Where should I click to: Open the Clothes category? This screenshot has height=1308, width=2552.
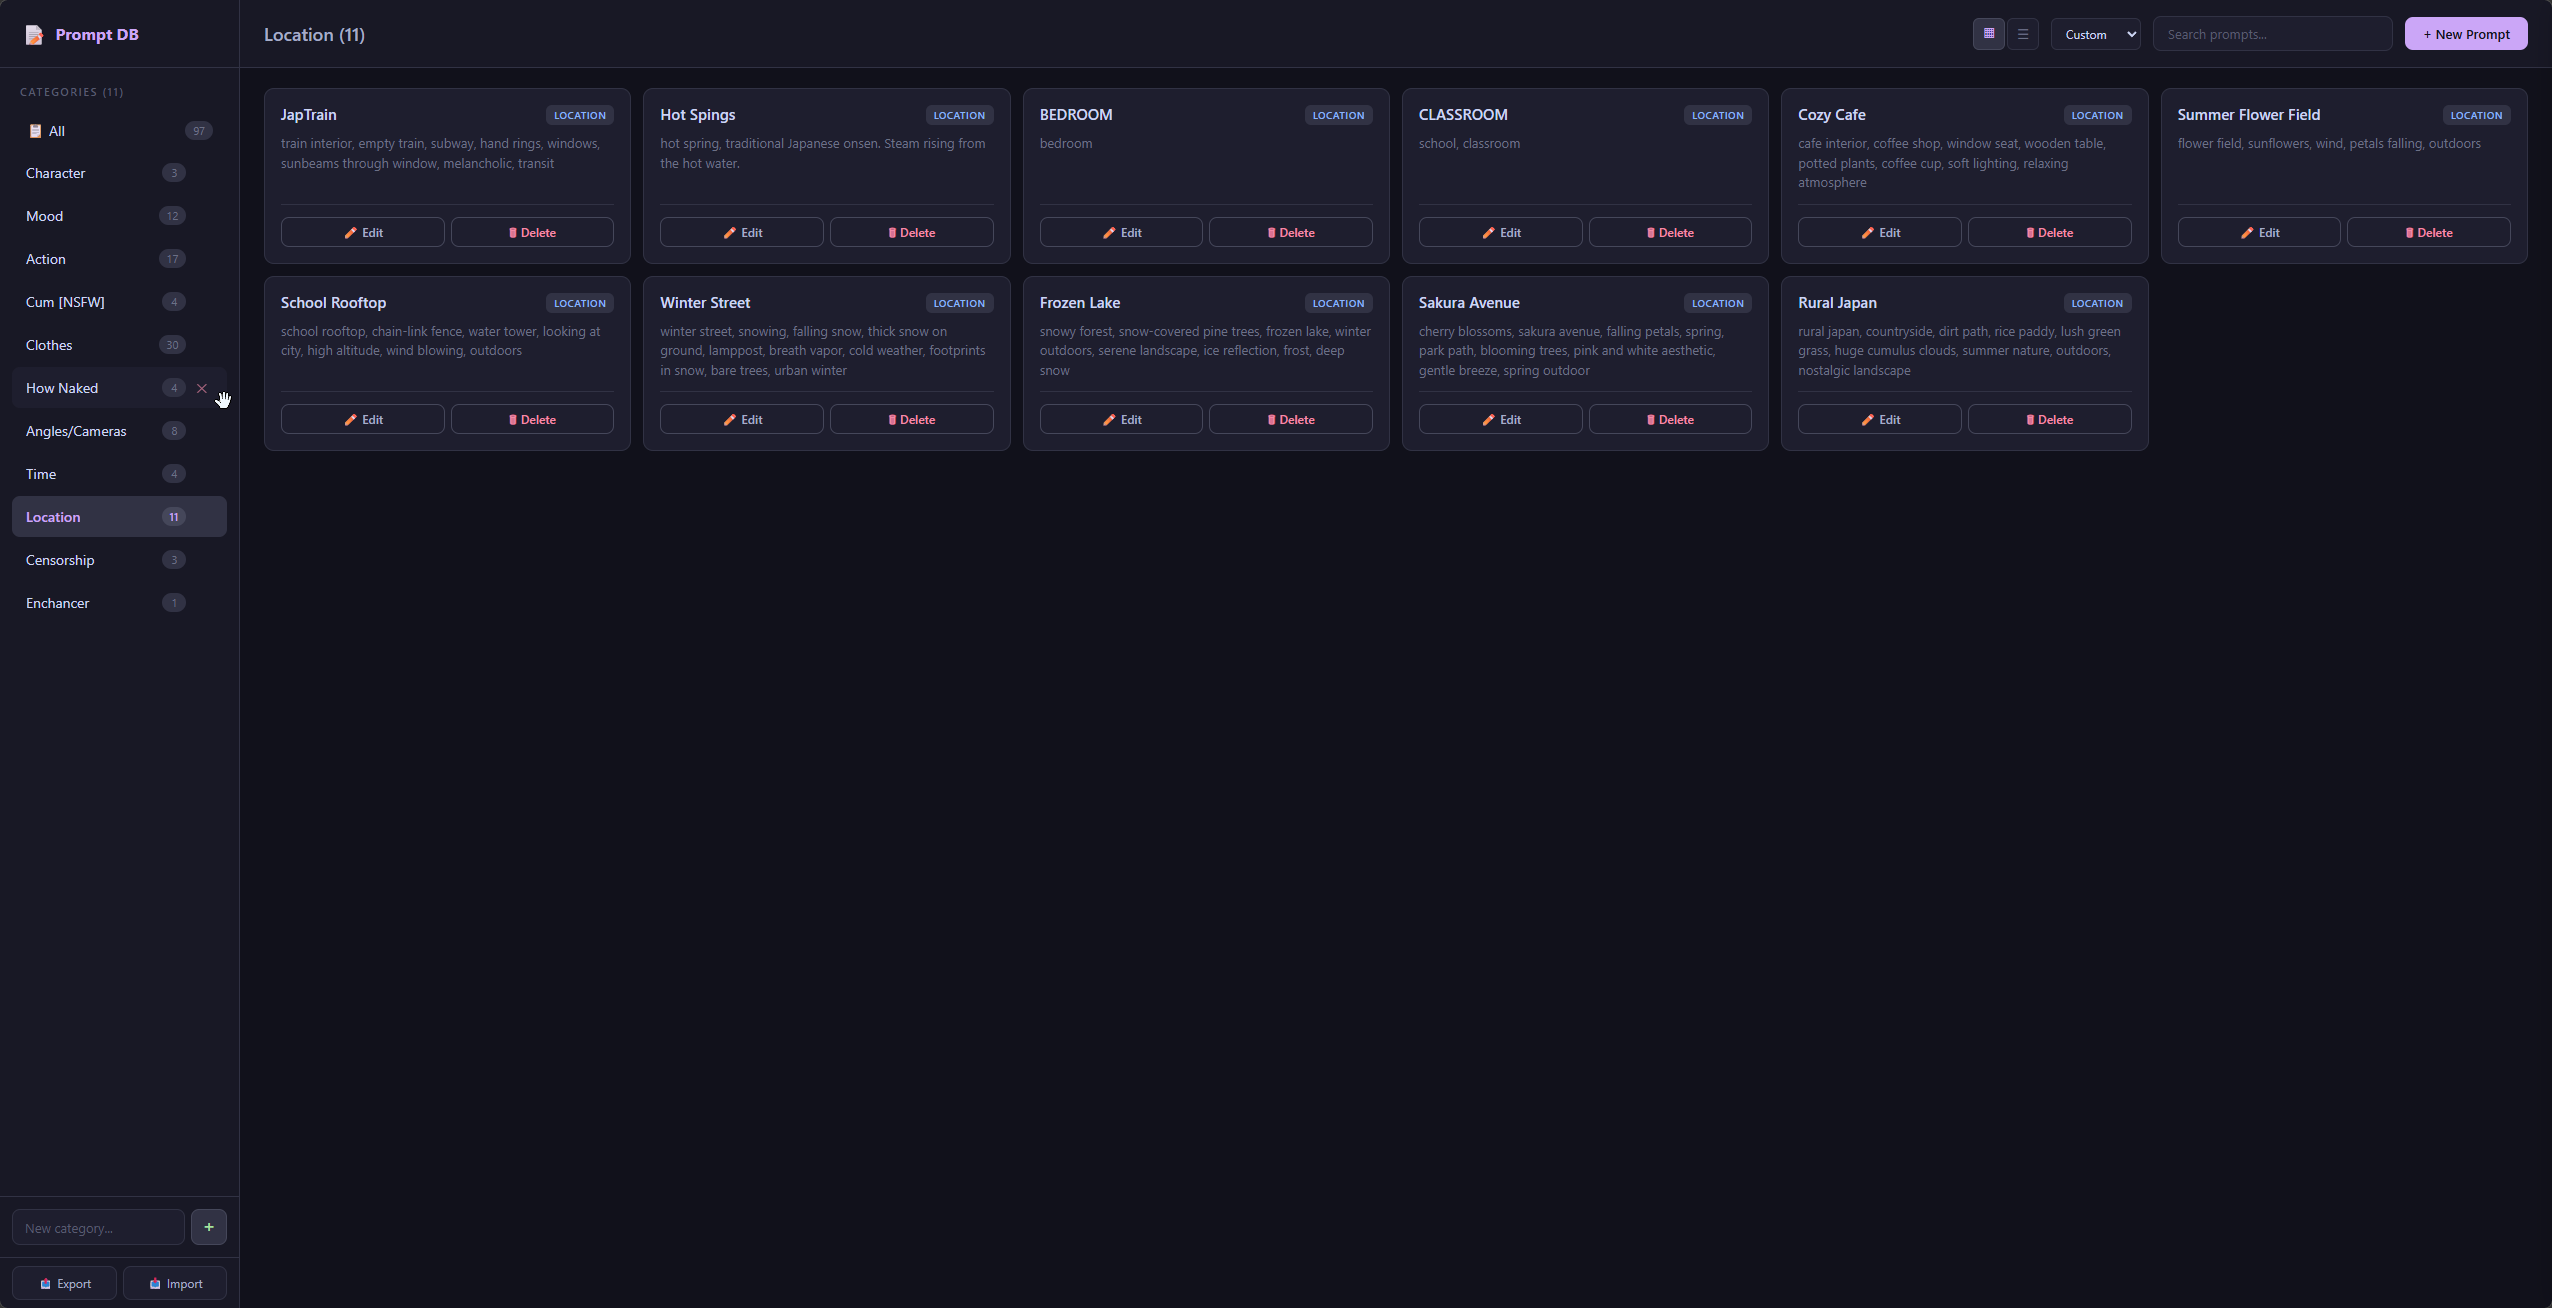pos(119,345)
